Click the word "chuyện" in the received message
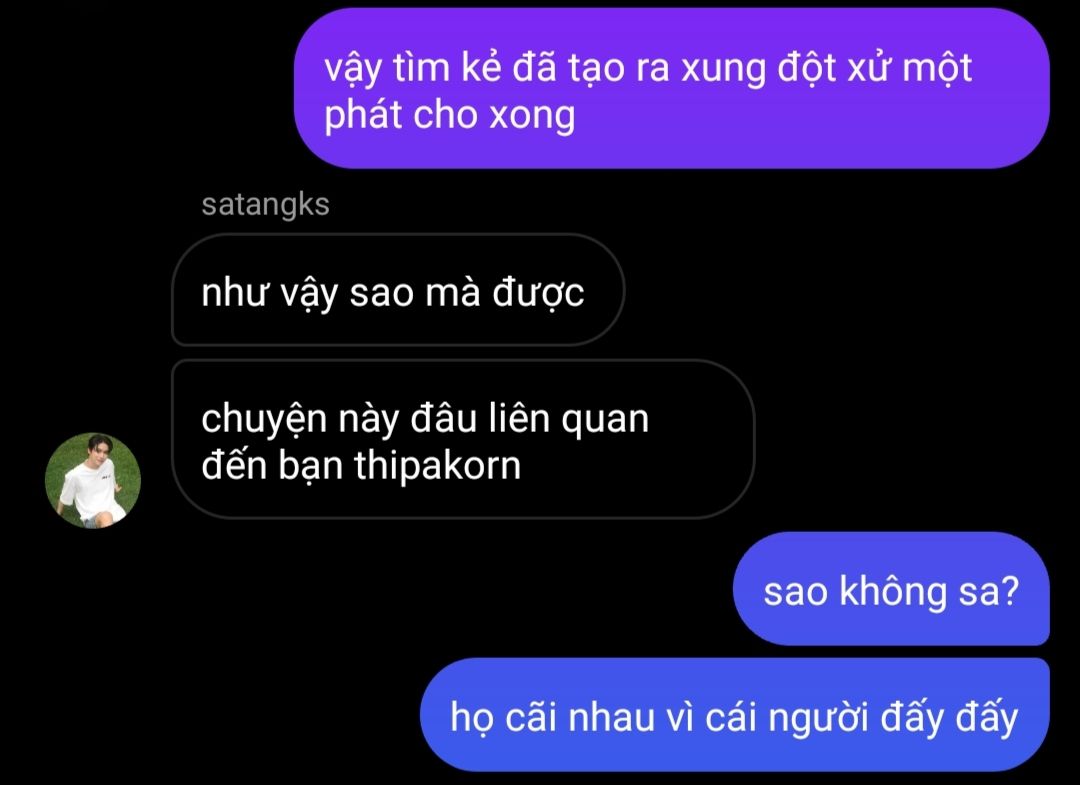 coord(264,419)
